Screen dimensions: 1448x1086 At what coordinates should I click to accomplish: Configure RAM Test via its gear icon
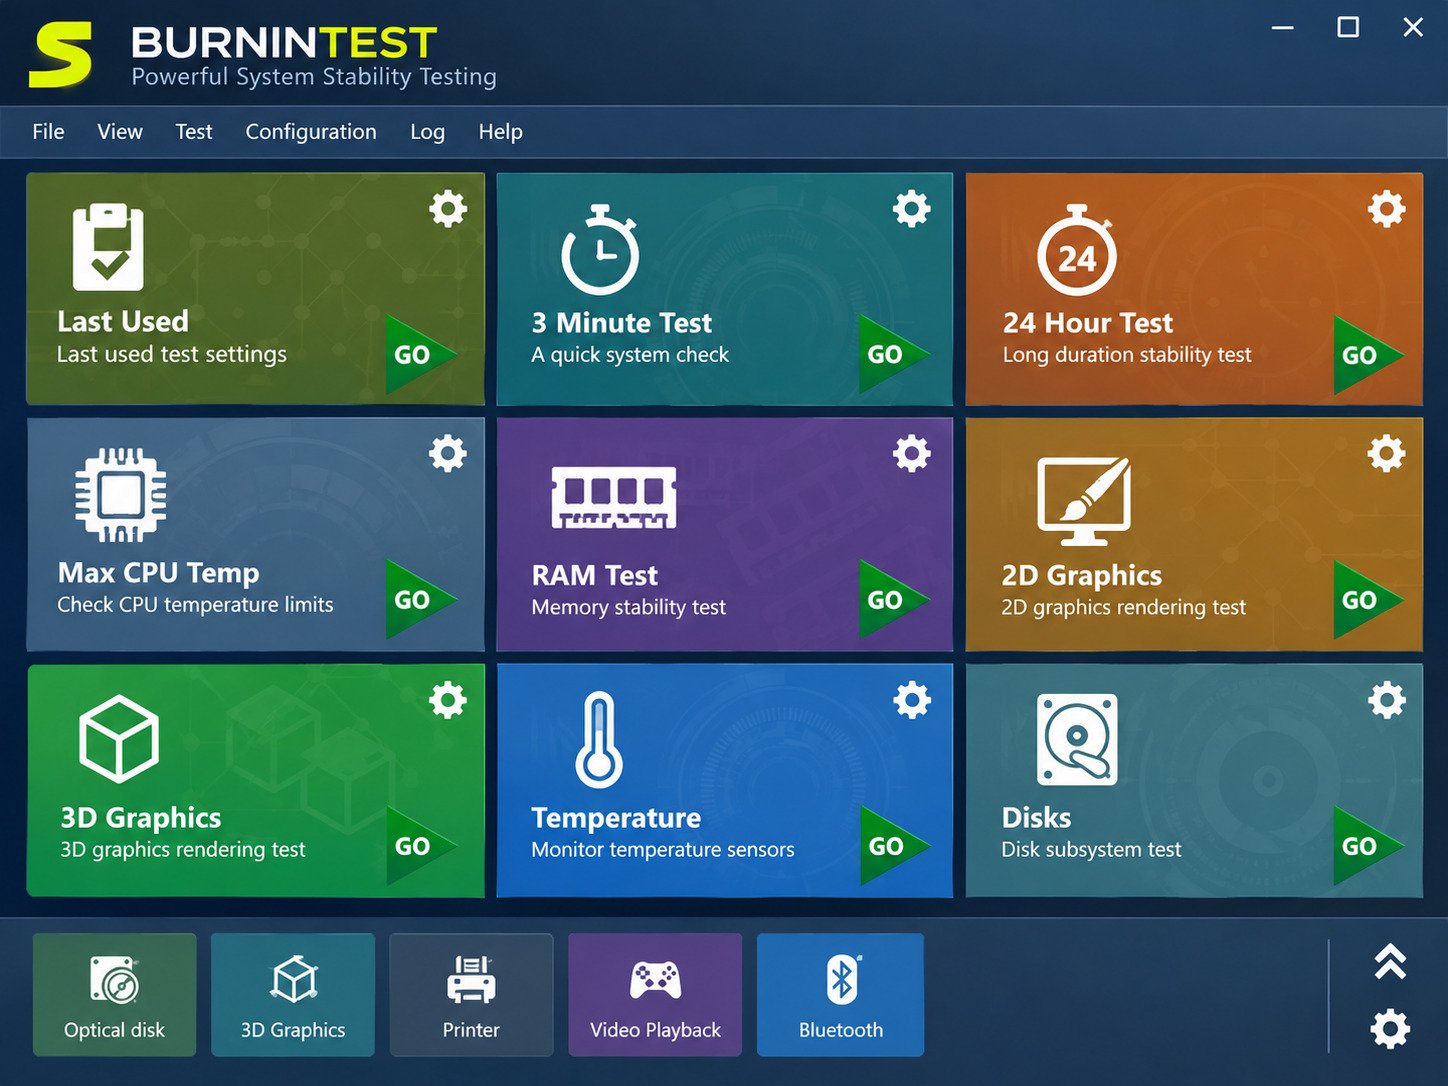(x=911, y=453)
